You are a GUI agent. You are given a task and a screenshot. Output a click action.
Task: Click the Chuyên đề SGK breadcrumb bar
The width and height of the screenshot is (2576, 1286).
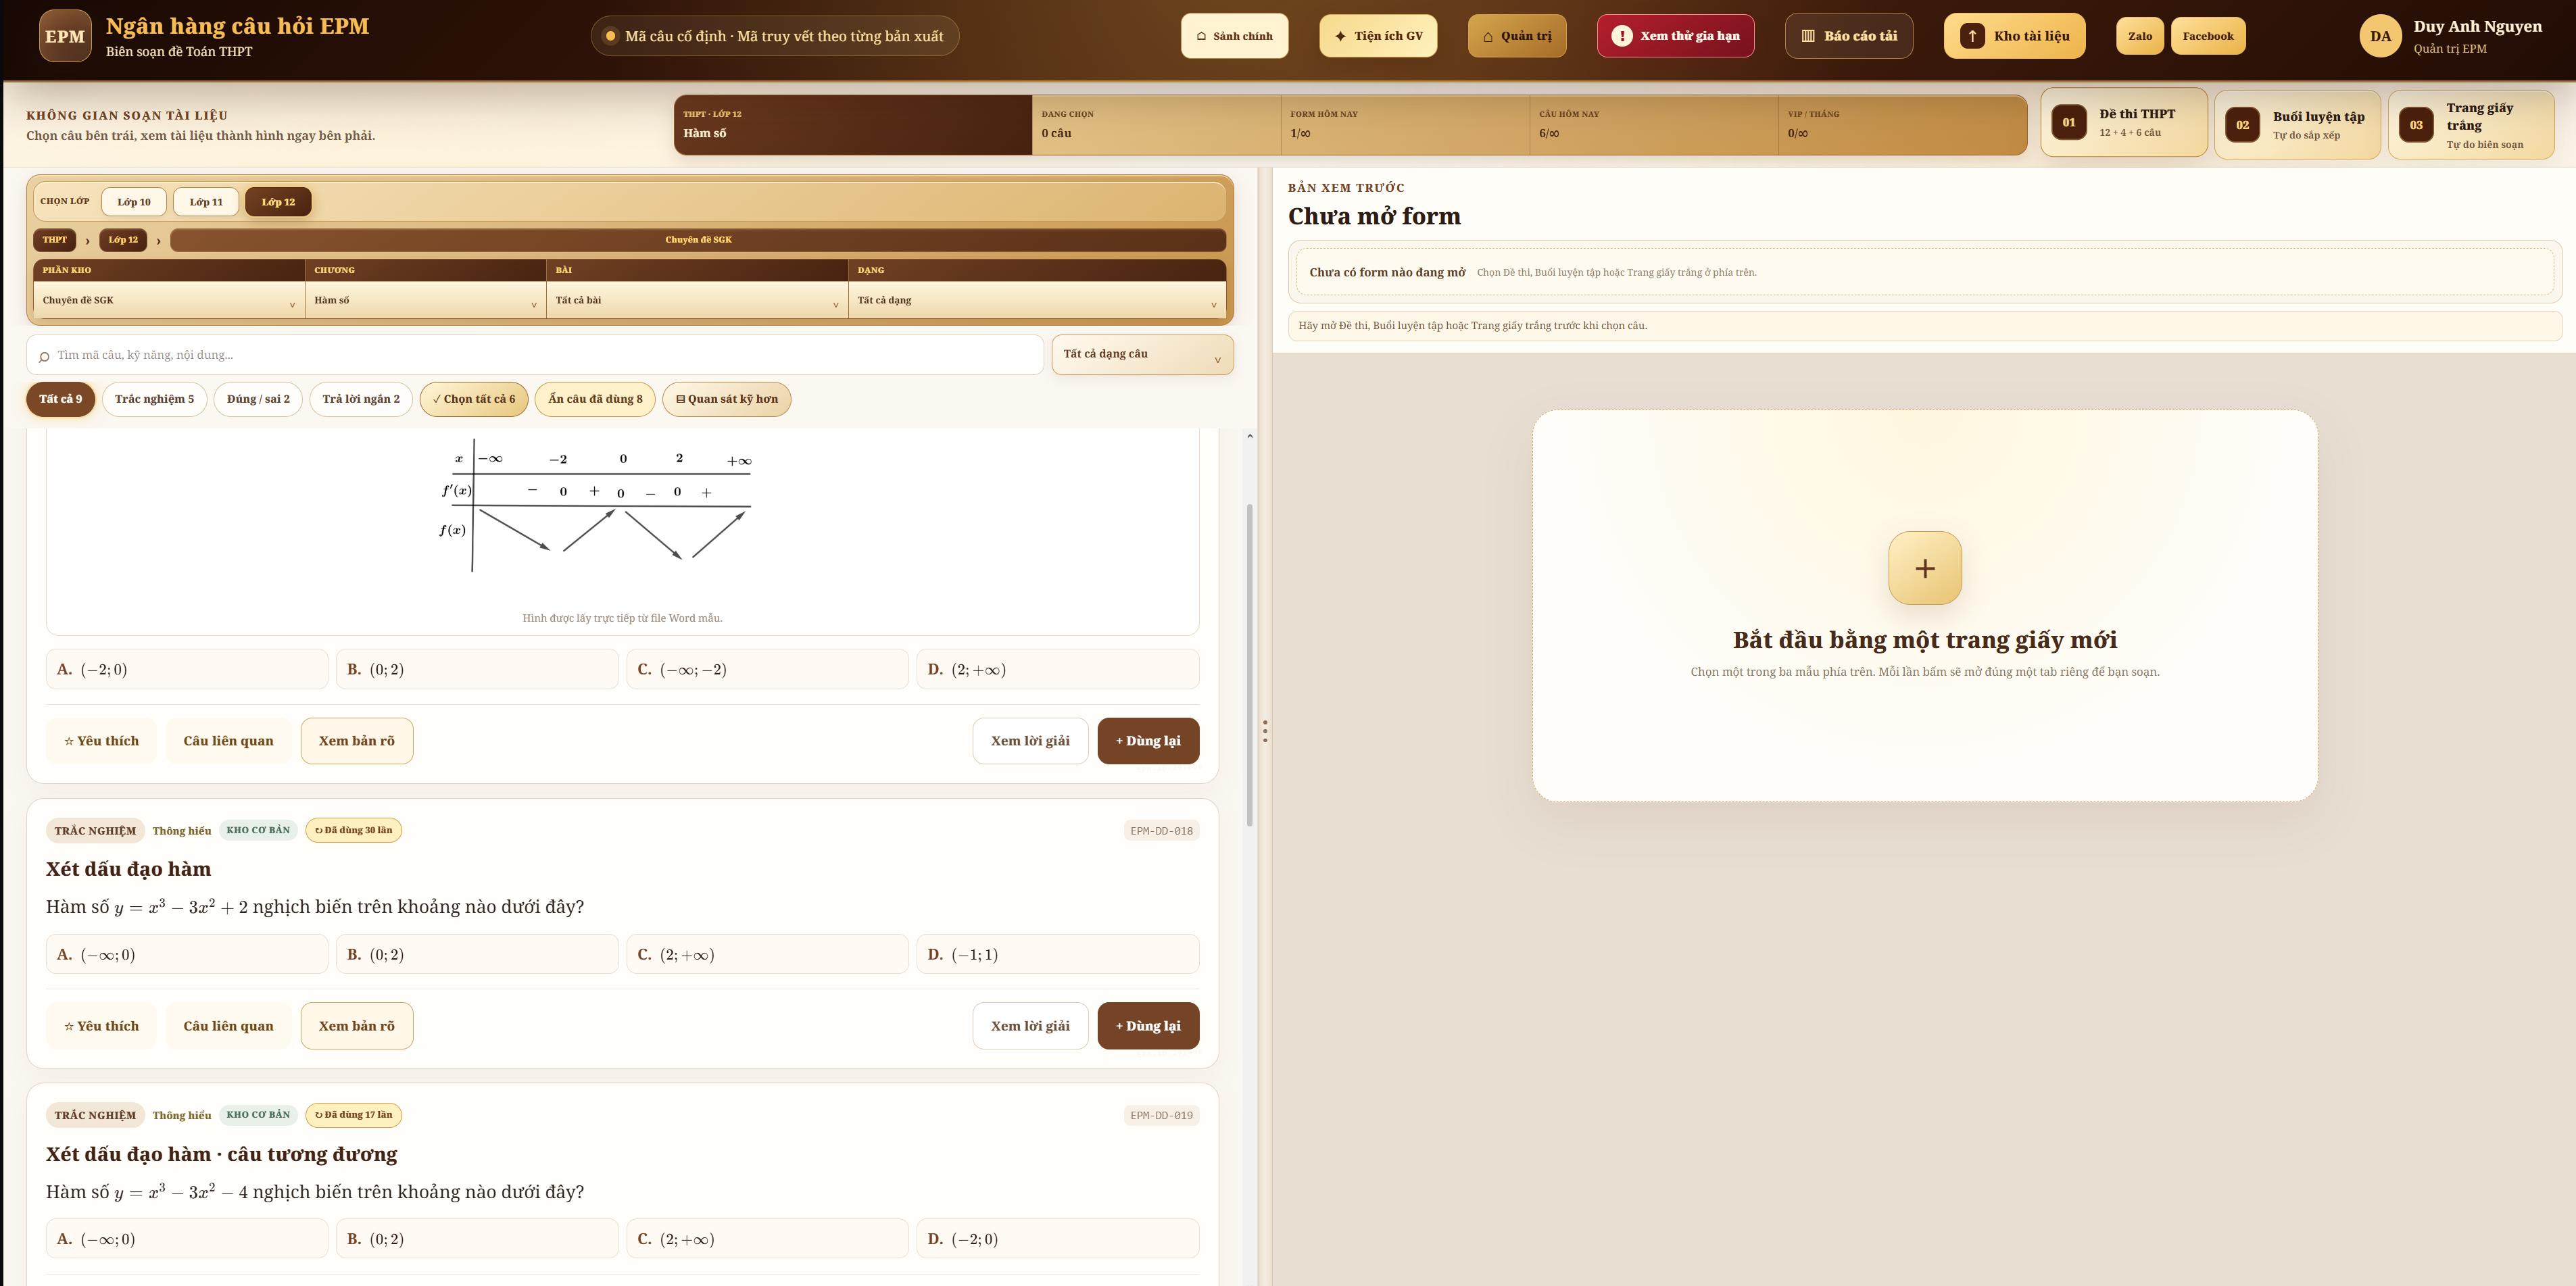tap(698, 240)
